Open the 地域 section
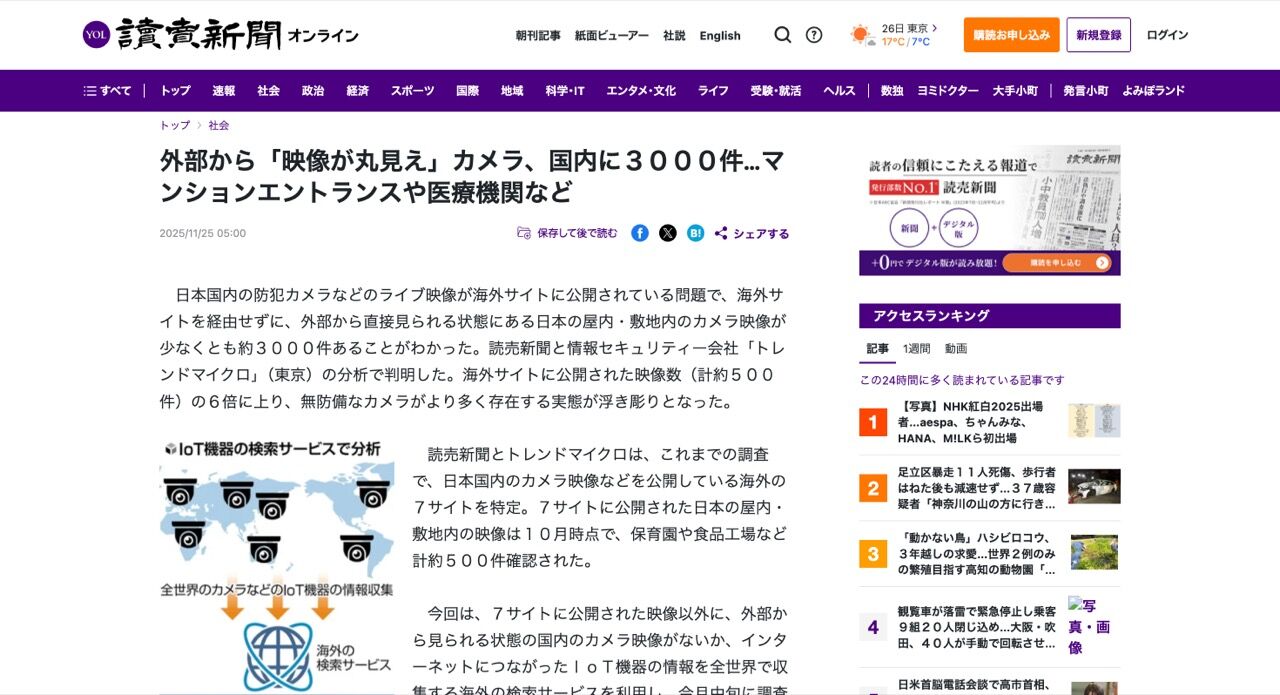 pyautogui.click(x=512, y=91)
